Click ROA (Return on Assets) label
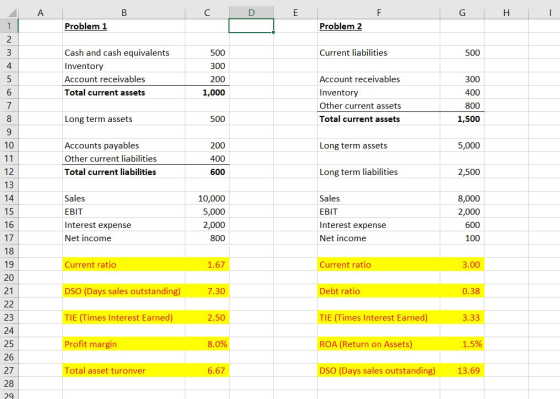 click(x=366, y=344)
